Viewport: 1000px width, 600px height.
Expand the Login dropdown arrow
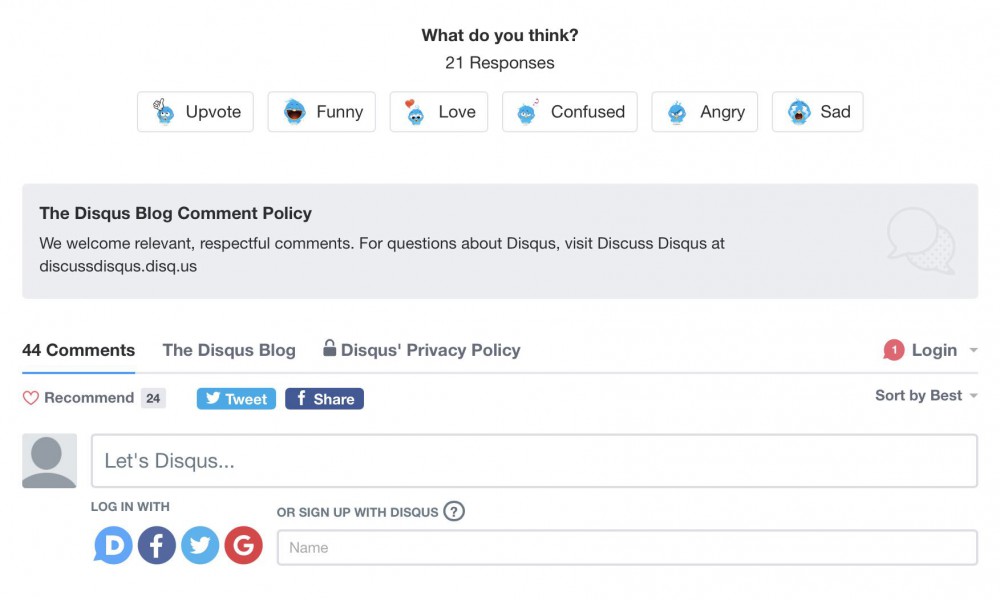(x=973, y=350)
